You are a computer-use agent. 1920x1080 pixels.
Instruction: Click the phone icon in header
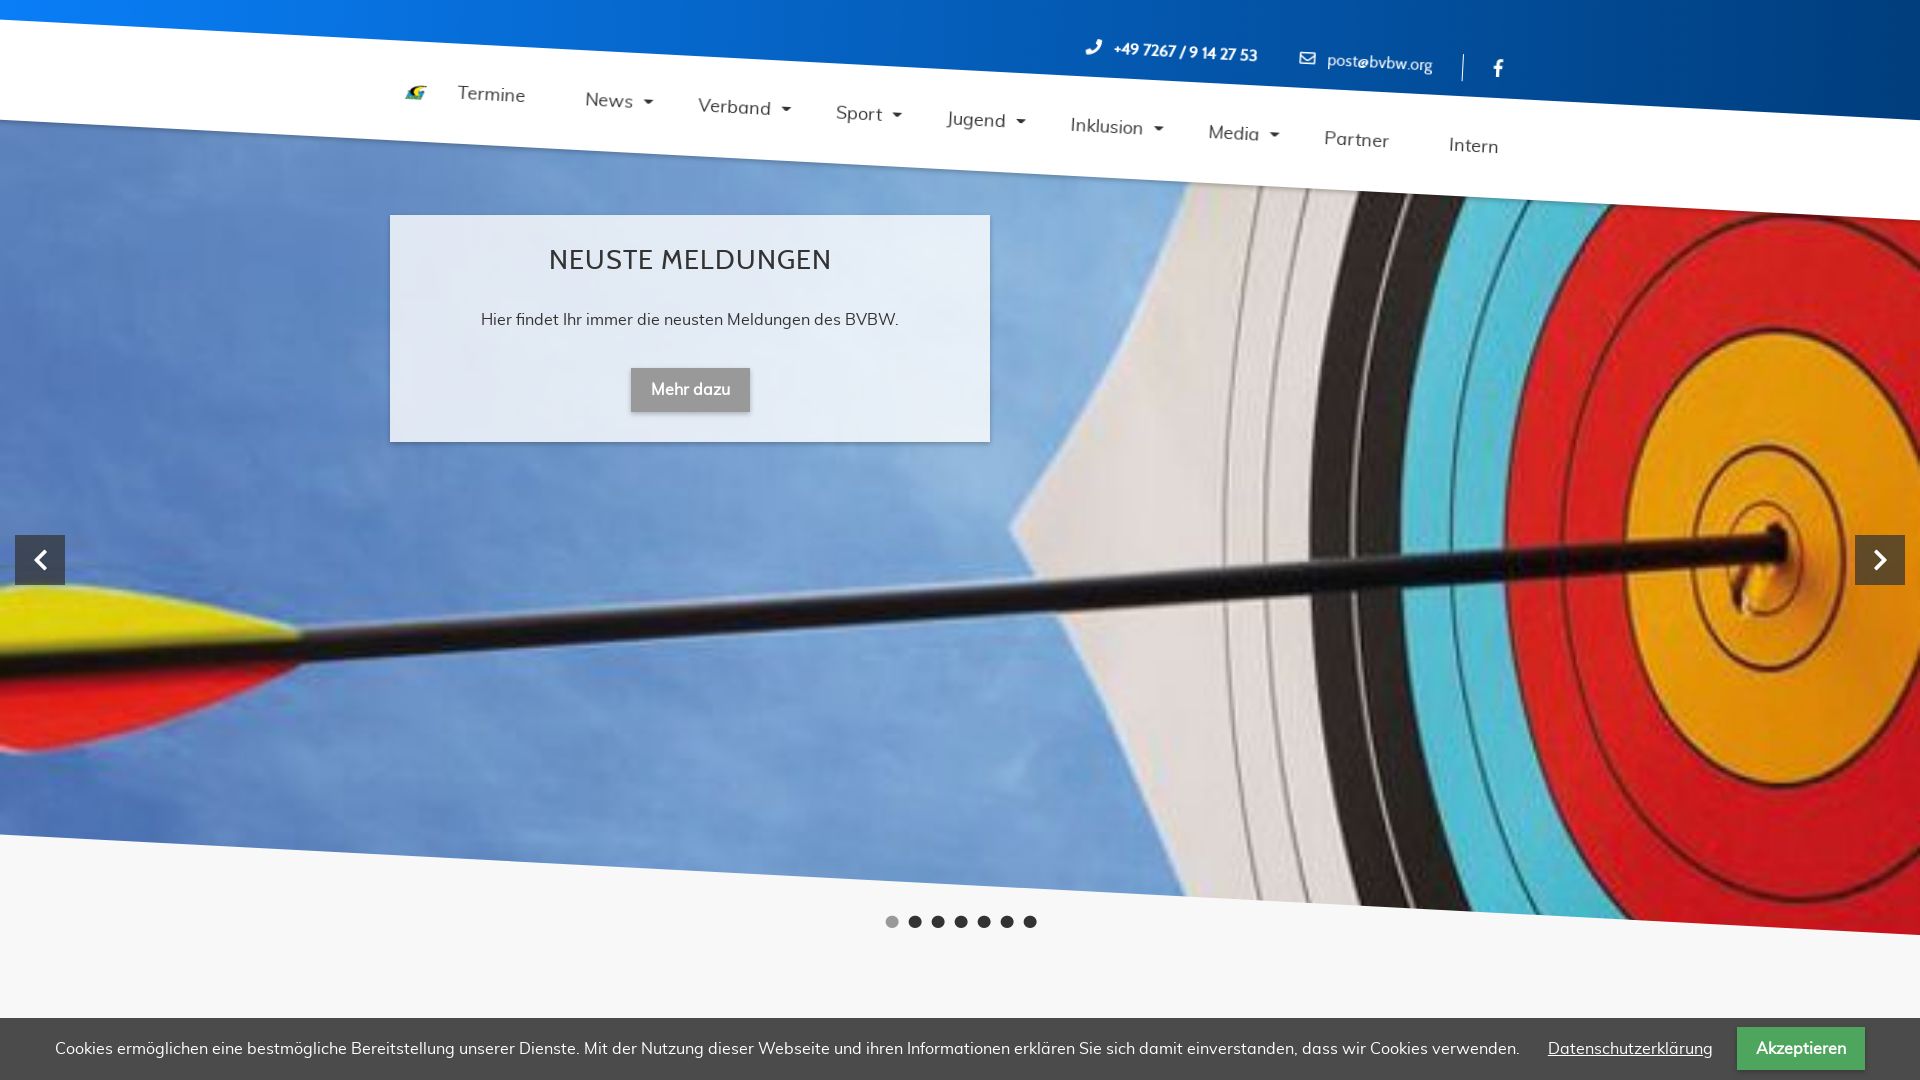1094,47
